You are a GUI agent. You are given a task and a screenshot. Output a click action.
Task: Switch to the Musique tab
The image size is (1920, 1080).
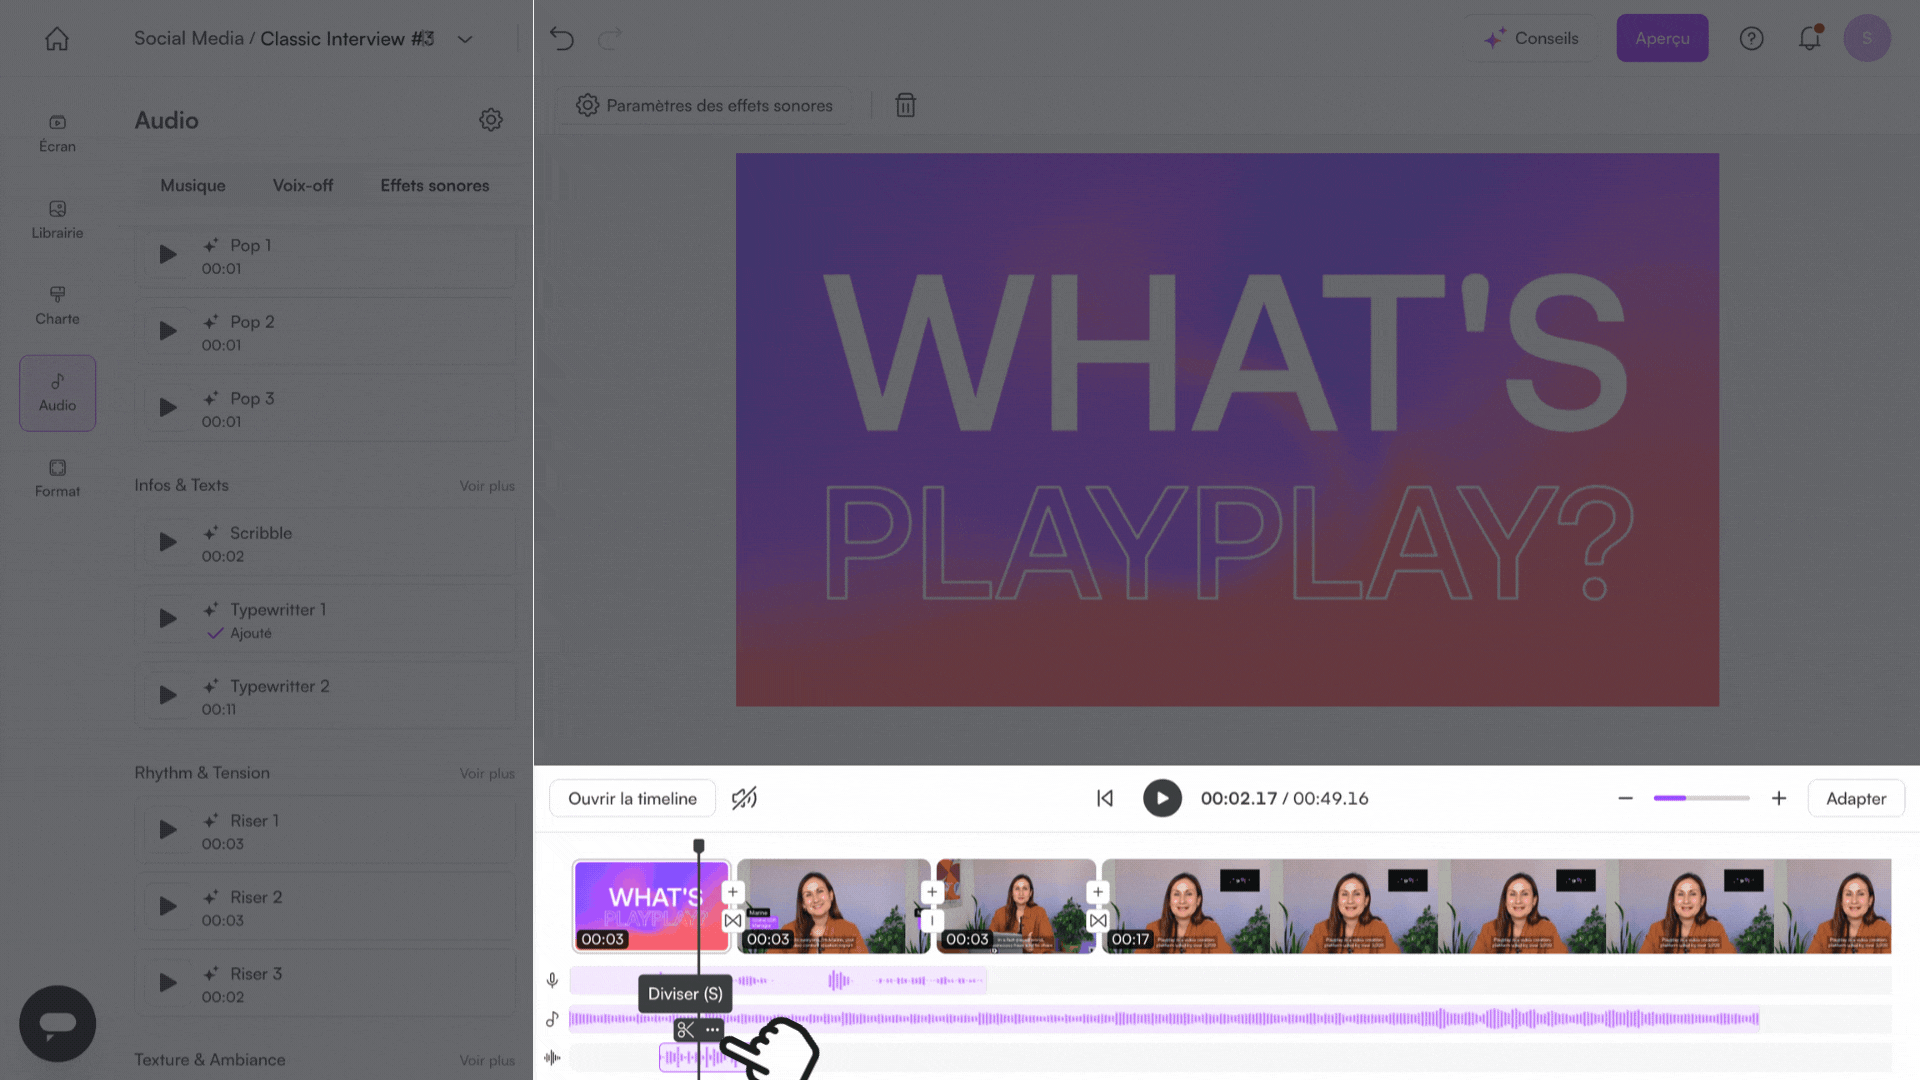193,186
